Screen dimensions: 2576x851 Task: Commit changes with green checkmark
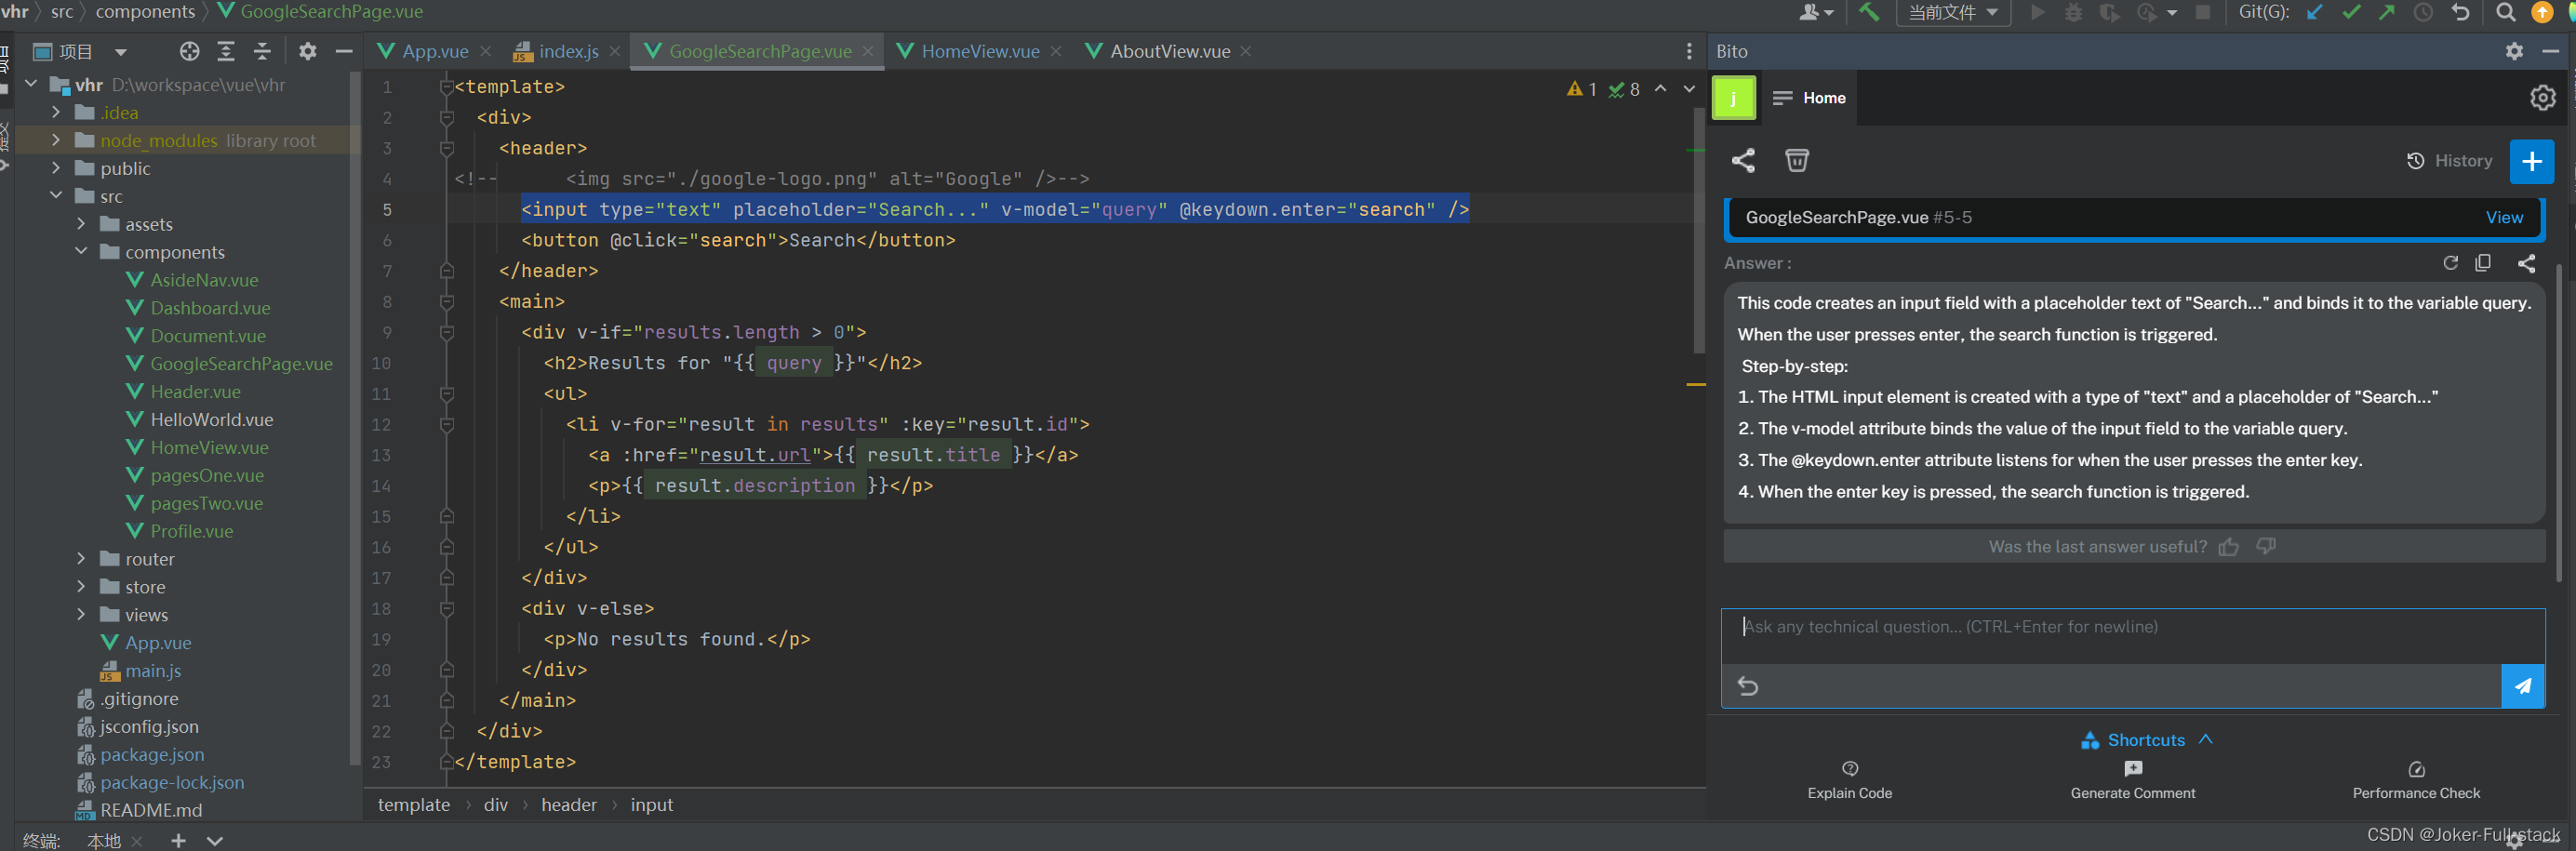pos(2351,12)
